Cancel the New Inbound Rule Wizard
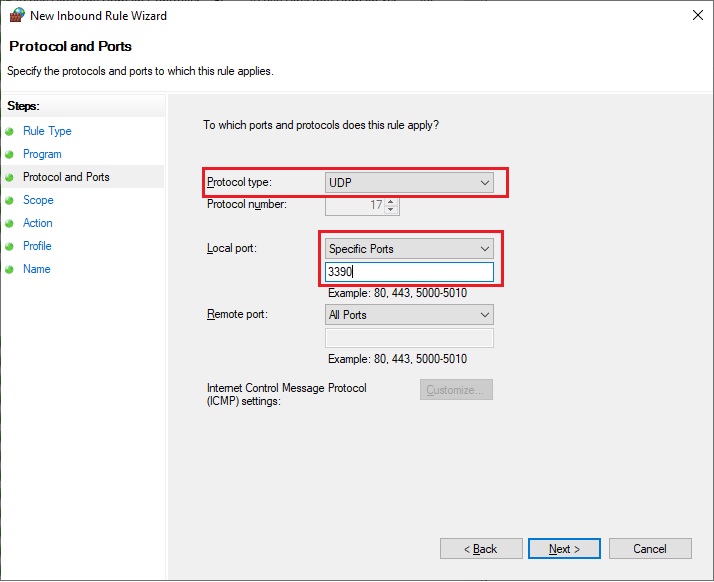 coord(650,549)
